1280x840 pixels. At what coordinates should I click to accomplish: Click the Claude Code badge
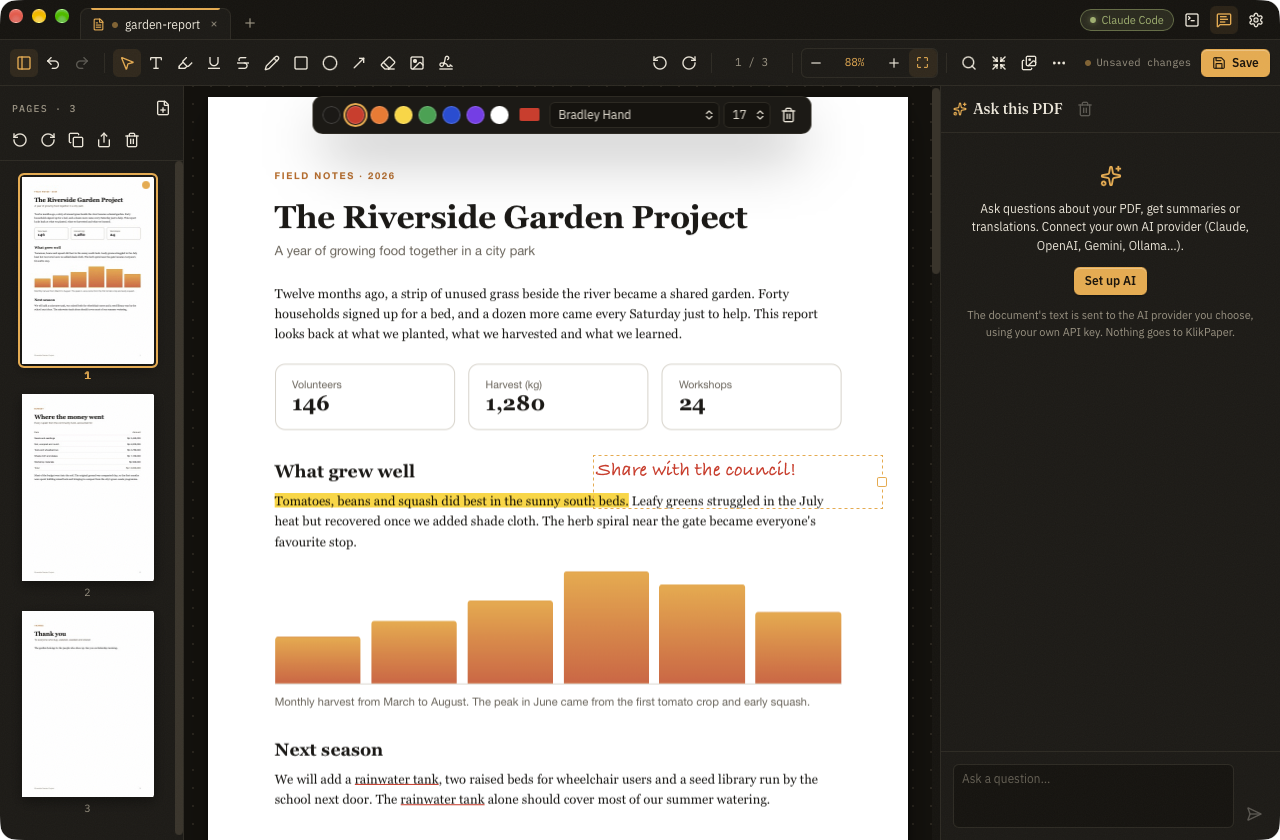(x=1127, y=20)
